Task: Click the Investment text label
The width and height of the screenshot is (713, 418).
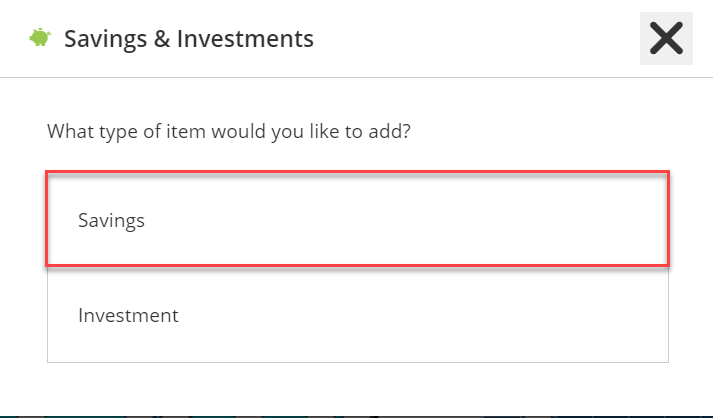Action: tap(128, 315)
